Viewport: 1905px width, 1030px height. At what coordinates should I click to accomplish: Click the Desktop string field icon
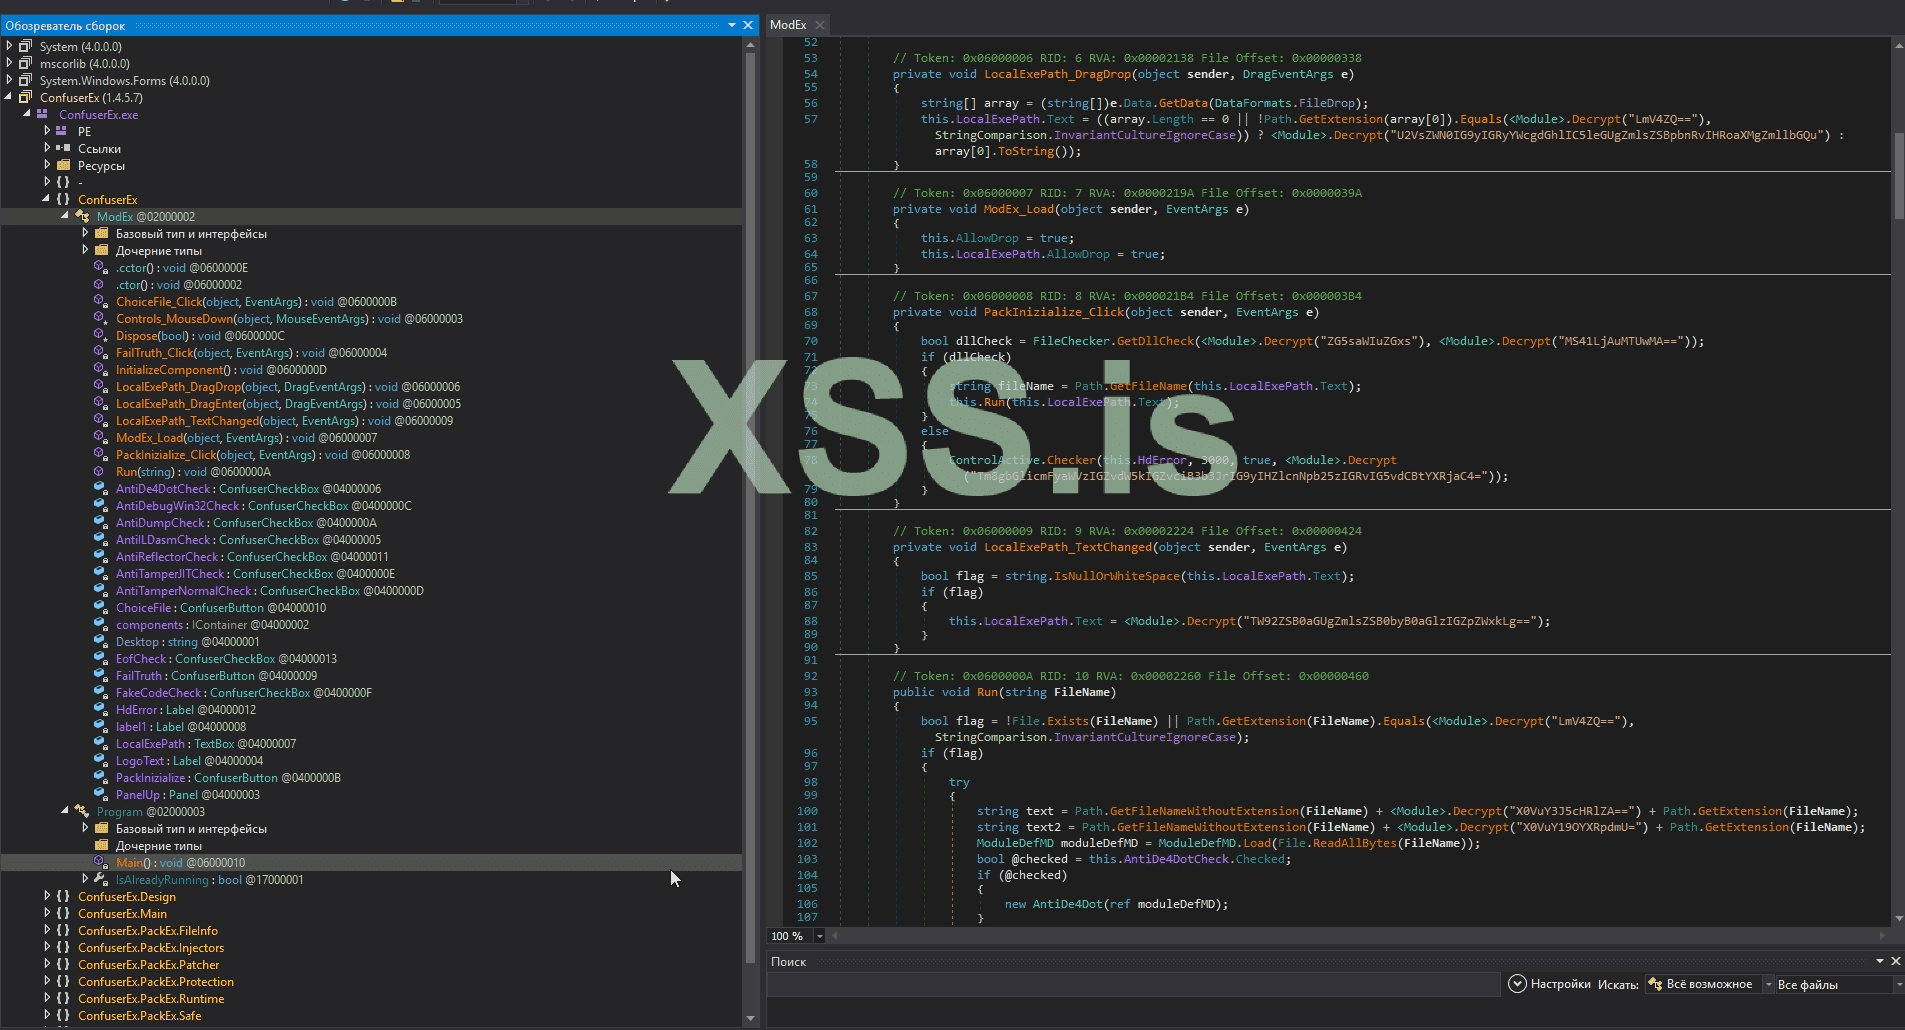pyautogui.click(x=100, y=641)
